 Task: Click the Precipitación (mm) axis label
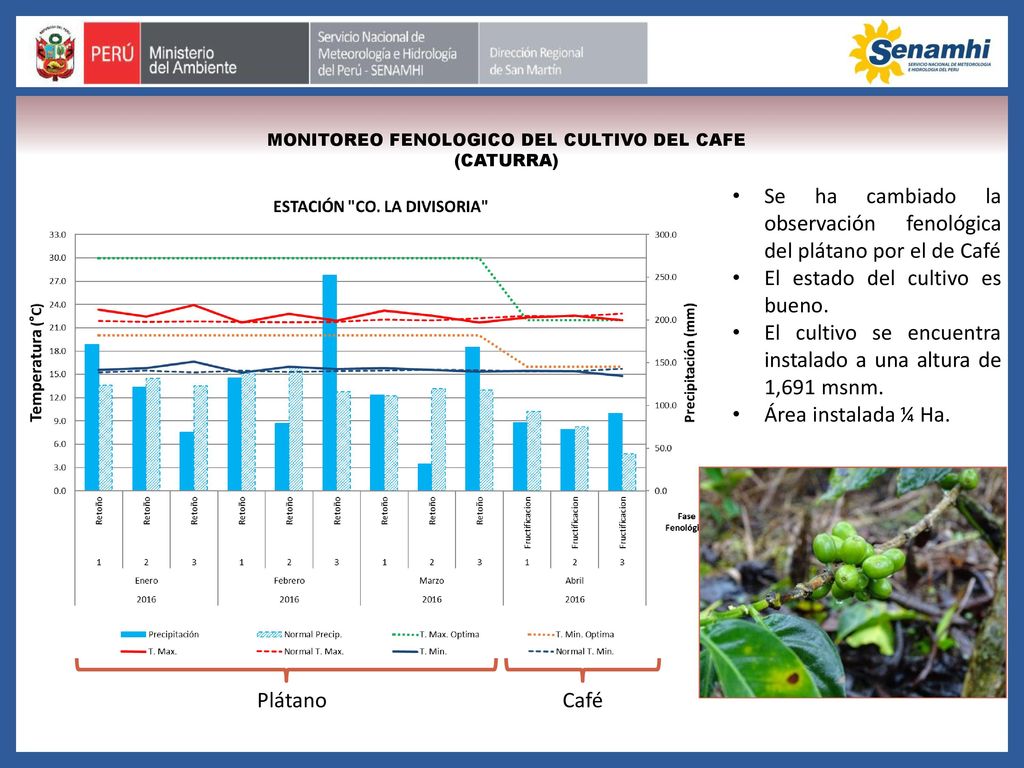coord(690,362)
